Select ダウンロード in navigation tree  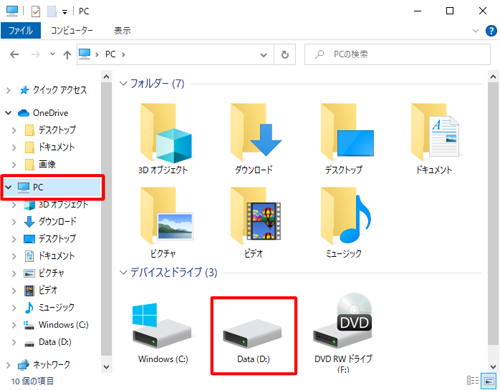(57, 221)
